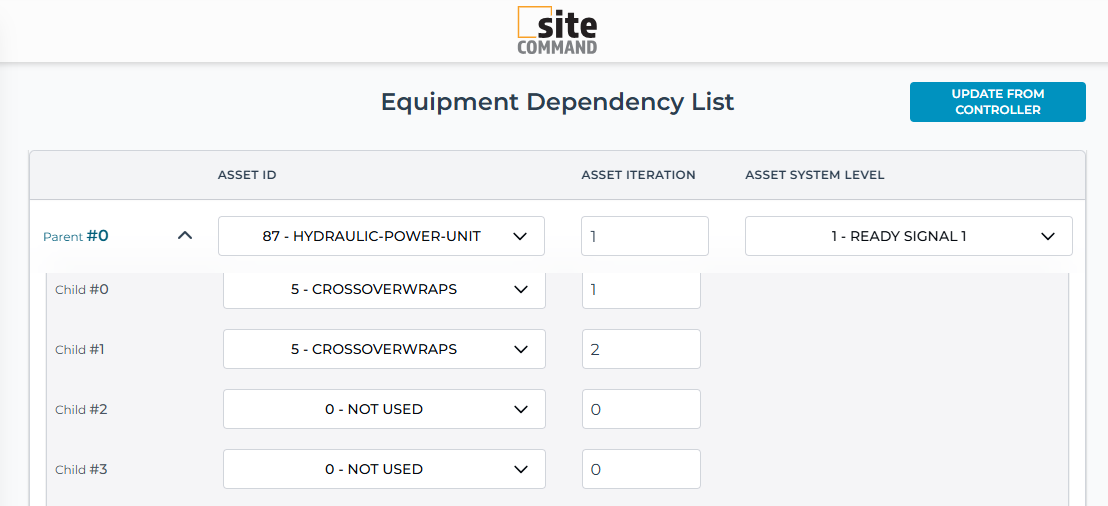This screenshot has height=506, width=1108.
Task: Click the Site Command logo
Action: [557, 31]
